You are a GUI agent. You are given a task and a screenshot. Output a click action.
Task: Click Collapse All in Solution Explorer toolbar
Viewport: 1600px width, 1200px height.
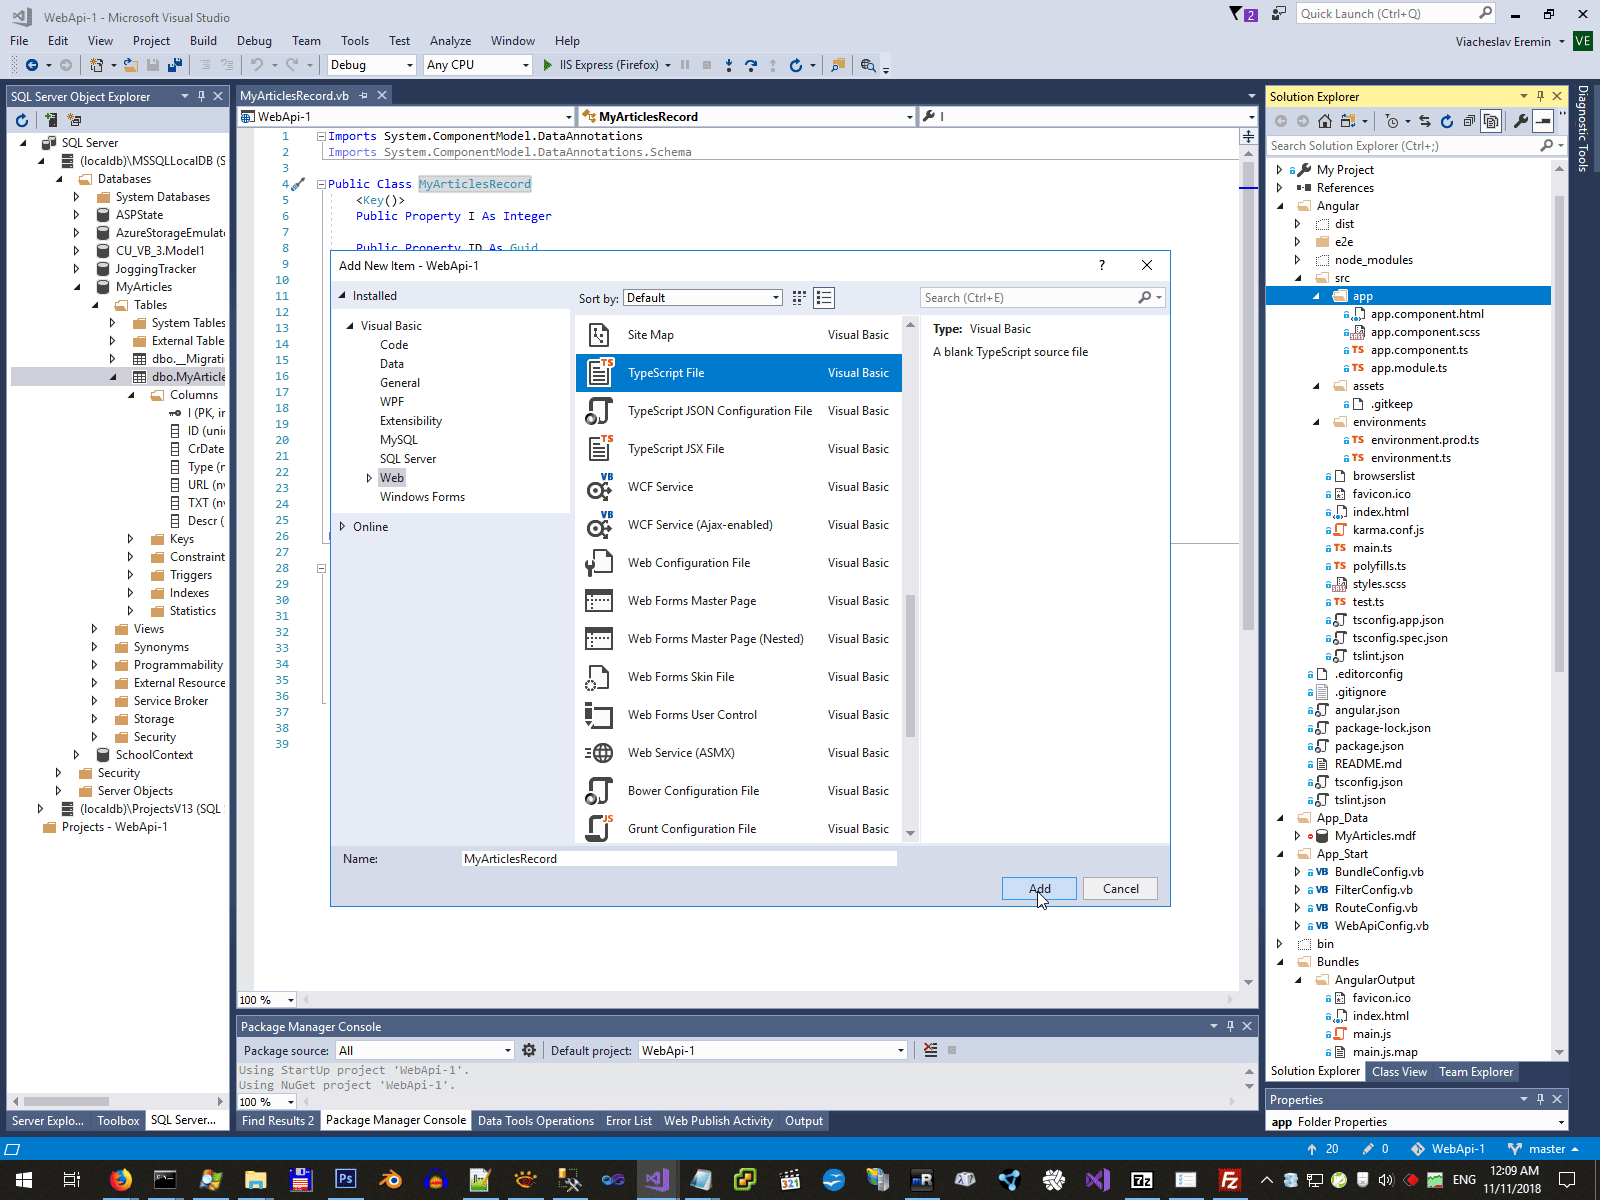tap(1469, 121)
